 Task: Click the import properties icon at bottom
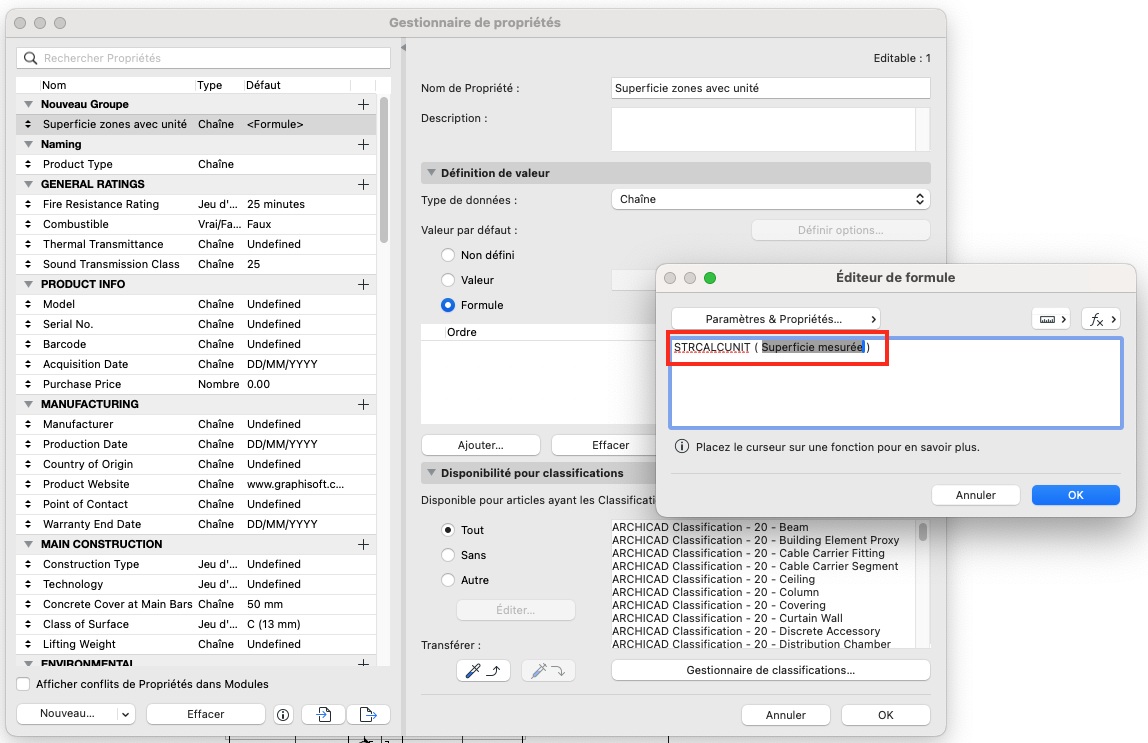click(324, 714)
